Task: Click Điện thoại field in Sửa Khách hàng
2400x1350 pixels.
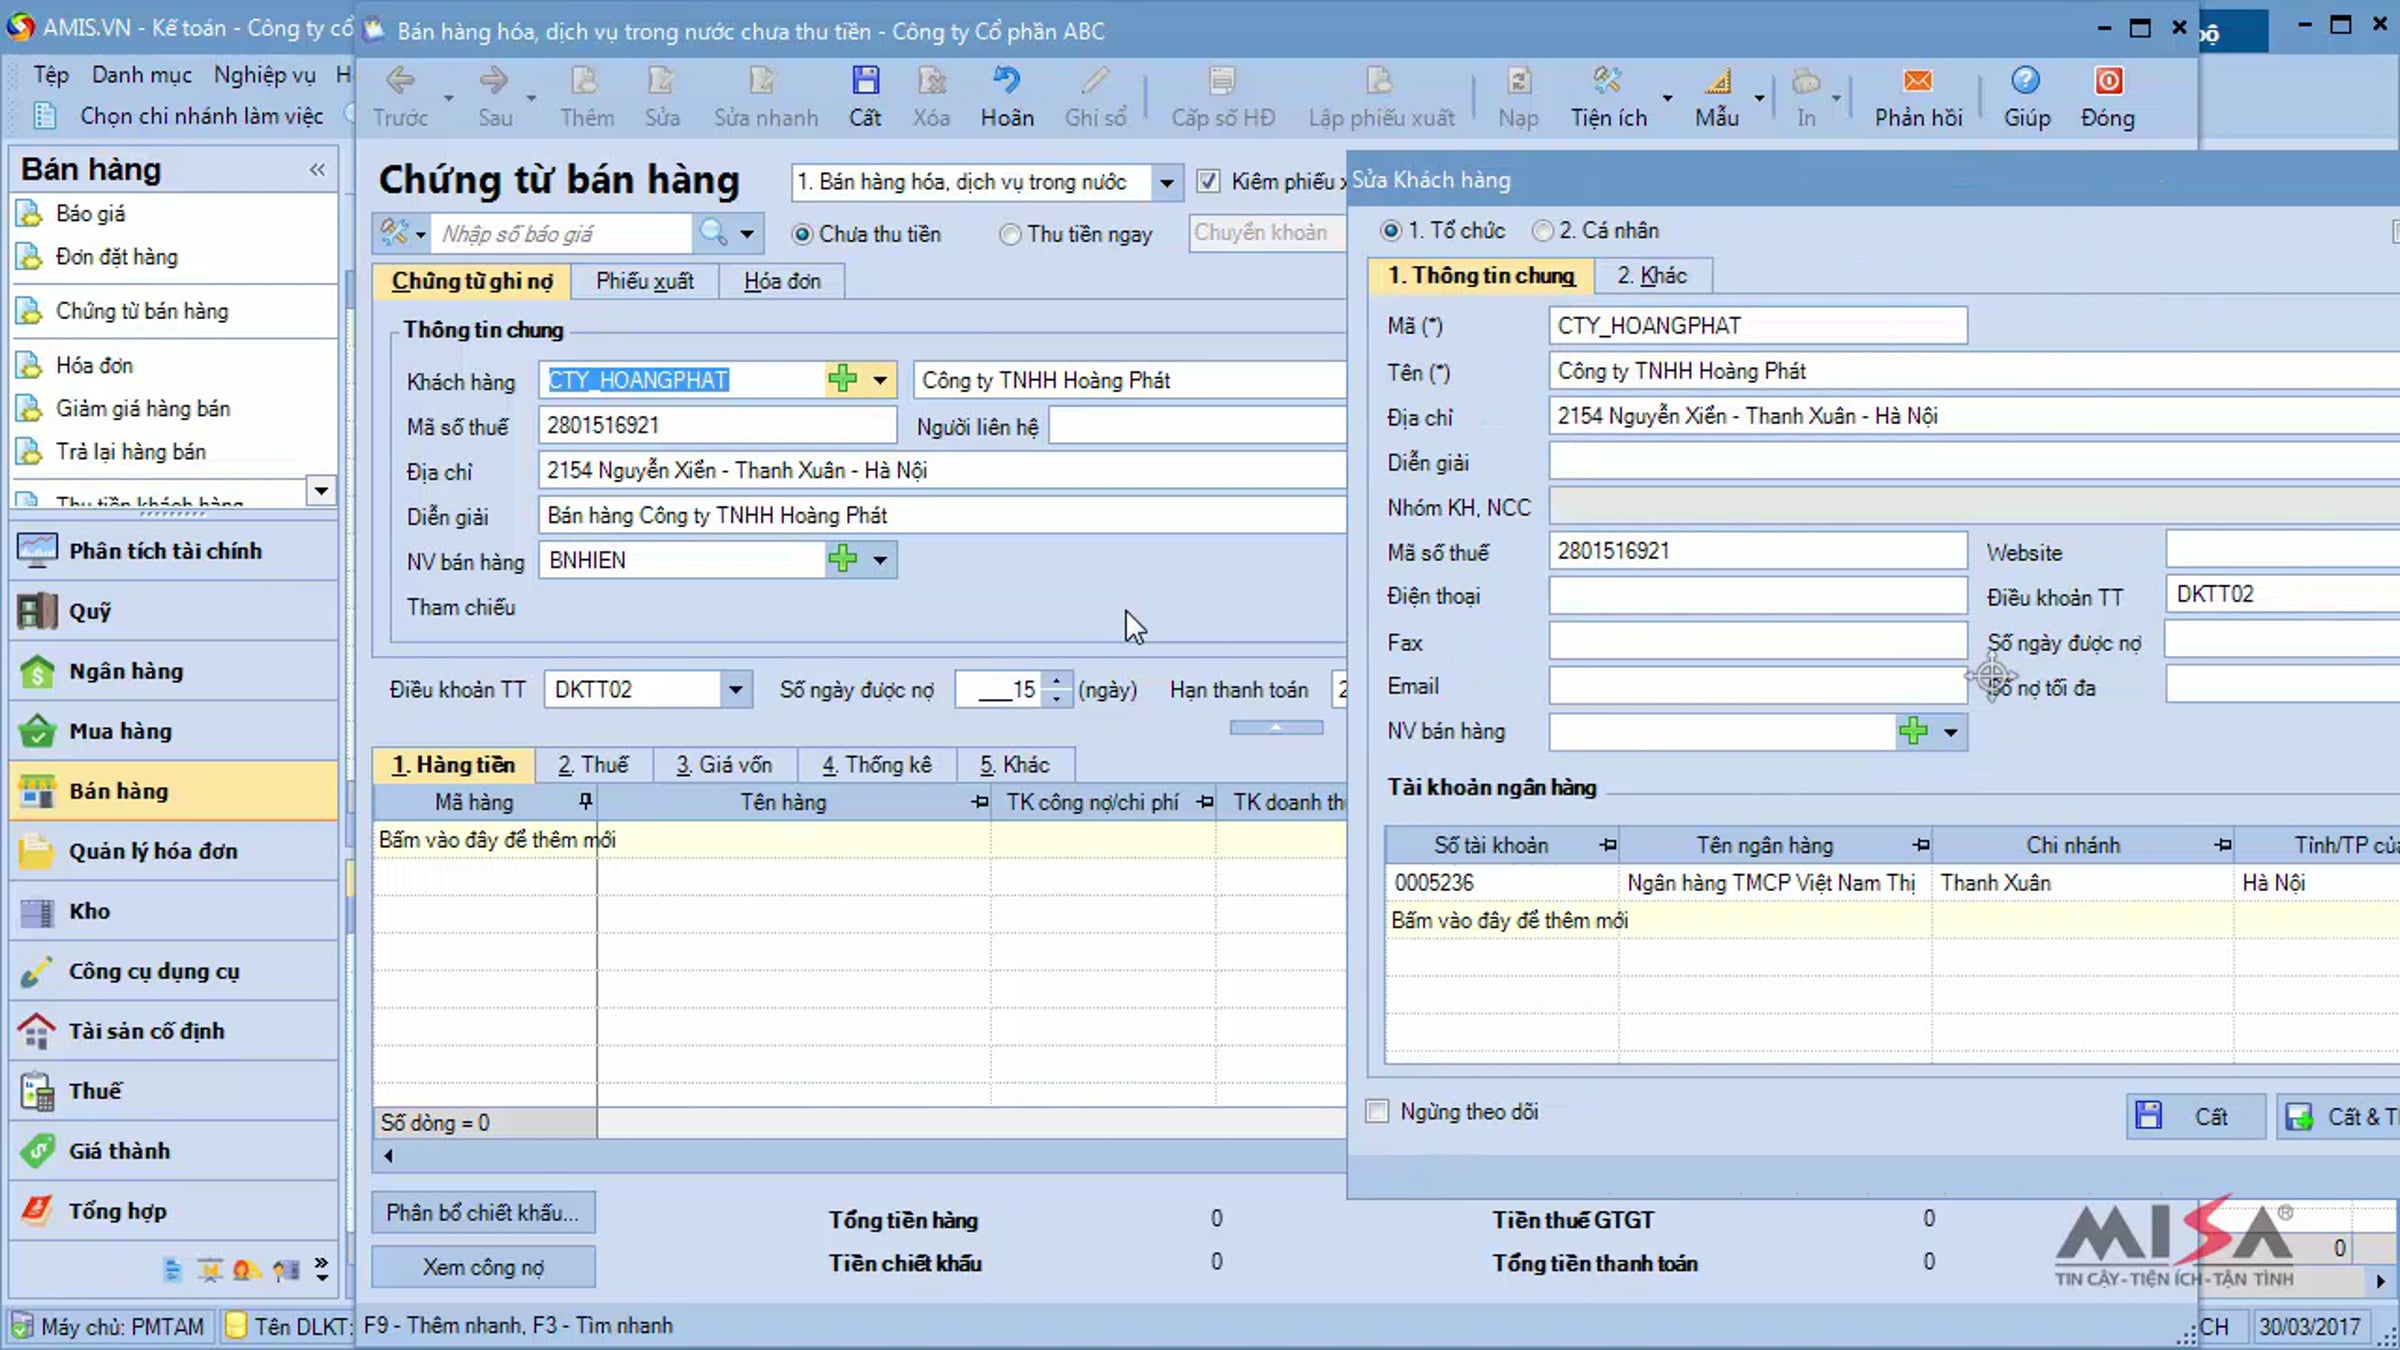Action: click(1758, 596)
